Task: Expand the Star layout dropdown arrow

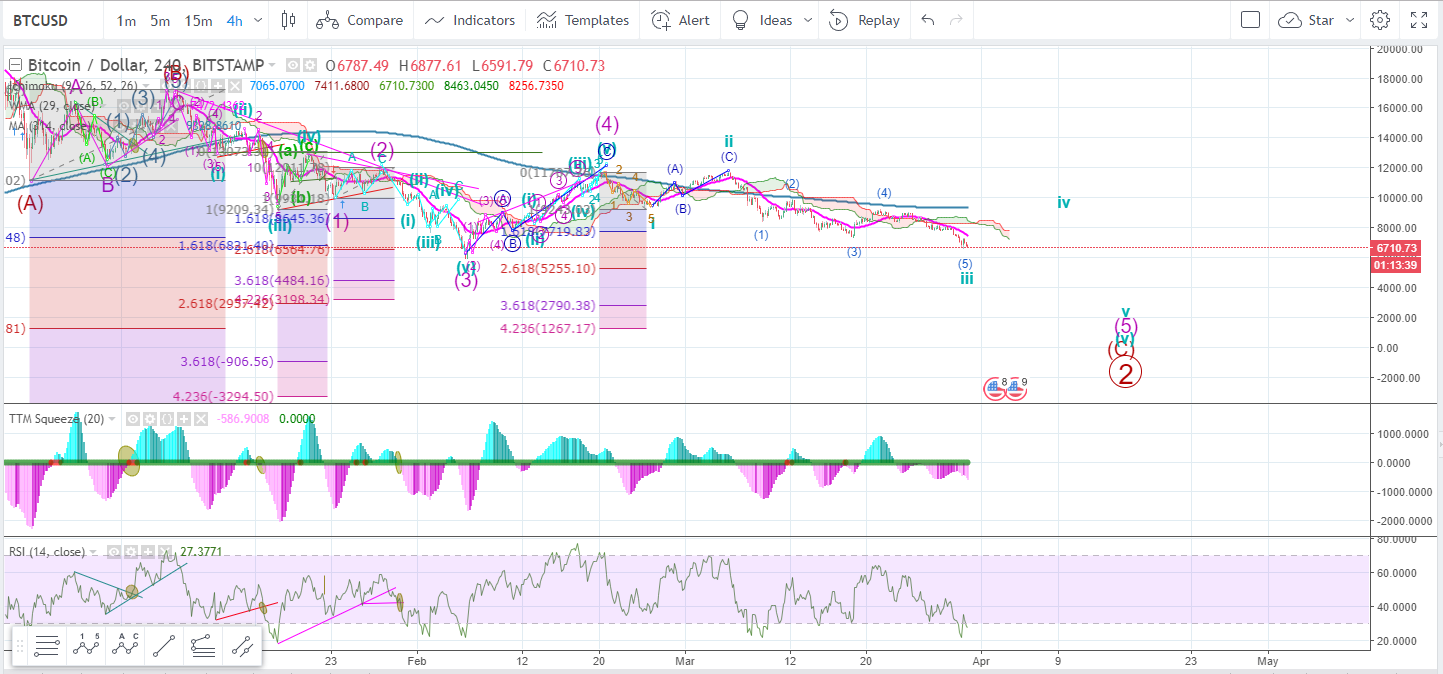Action: tap(1349, 20)
